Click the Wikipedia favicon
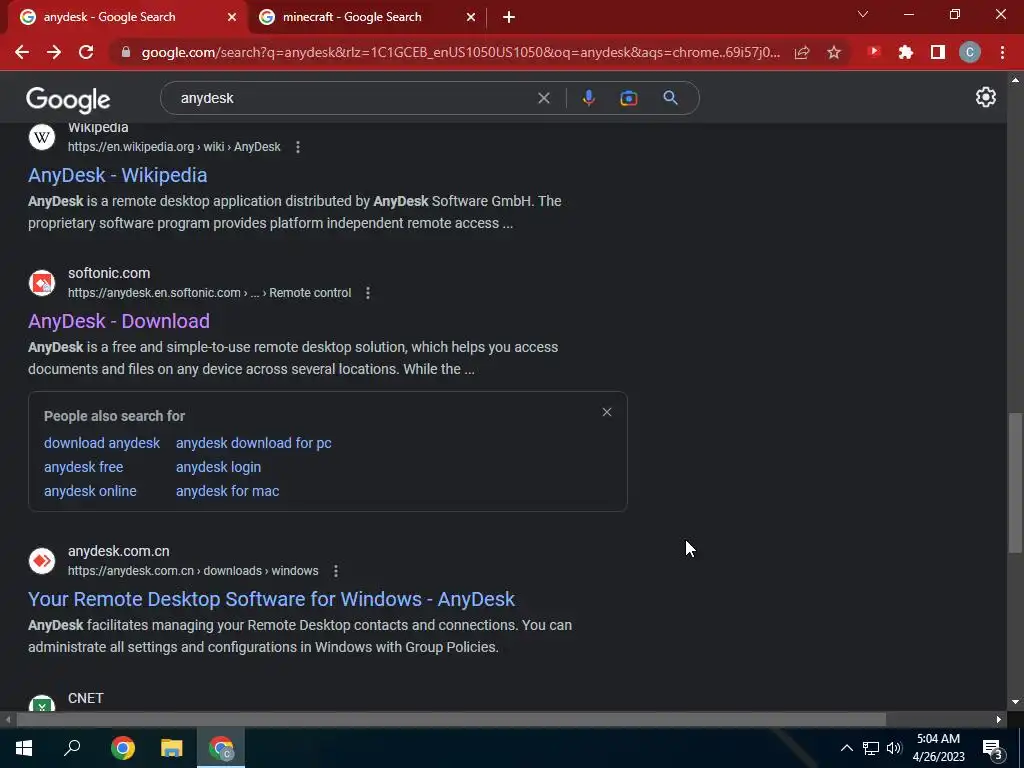 pyautogui.click(x=42, y=137)
